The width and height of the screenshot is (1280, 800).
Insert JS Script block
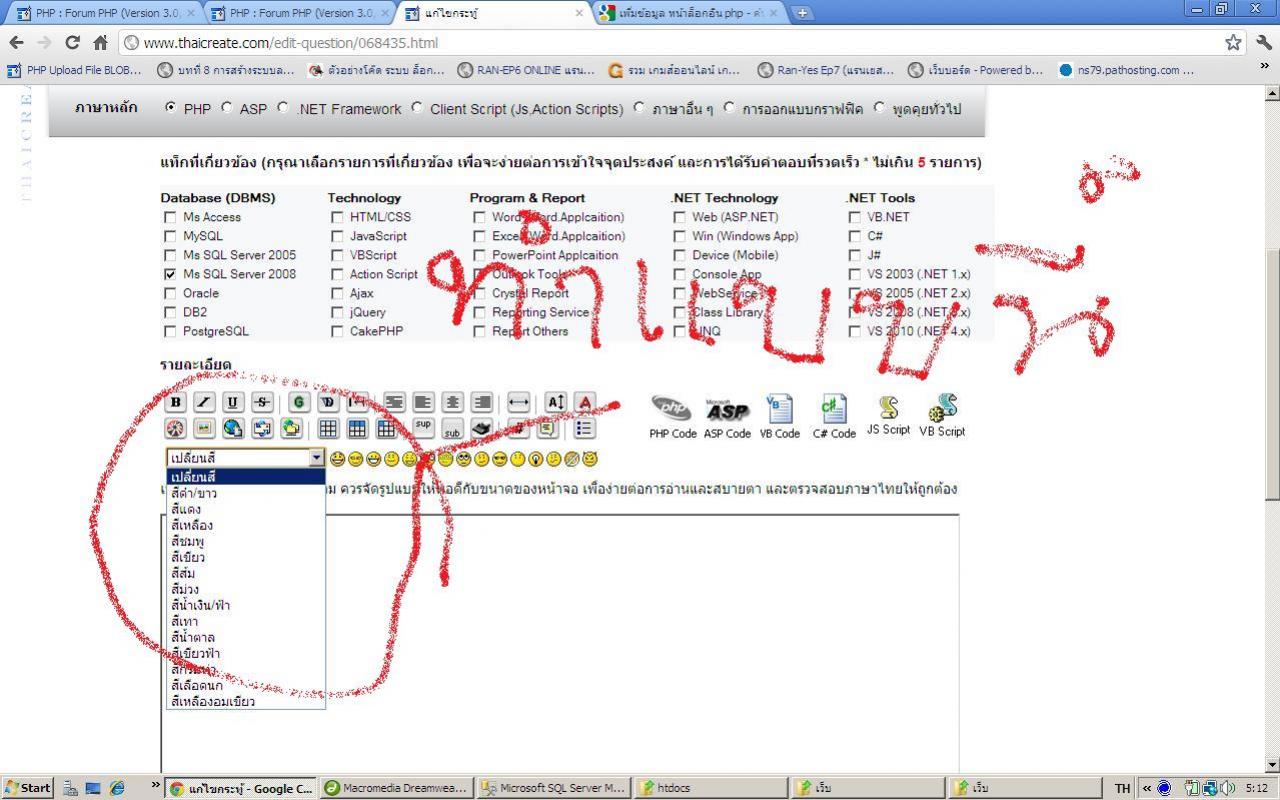coord(888,415)
